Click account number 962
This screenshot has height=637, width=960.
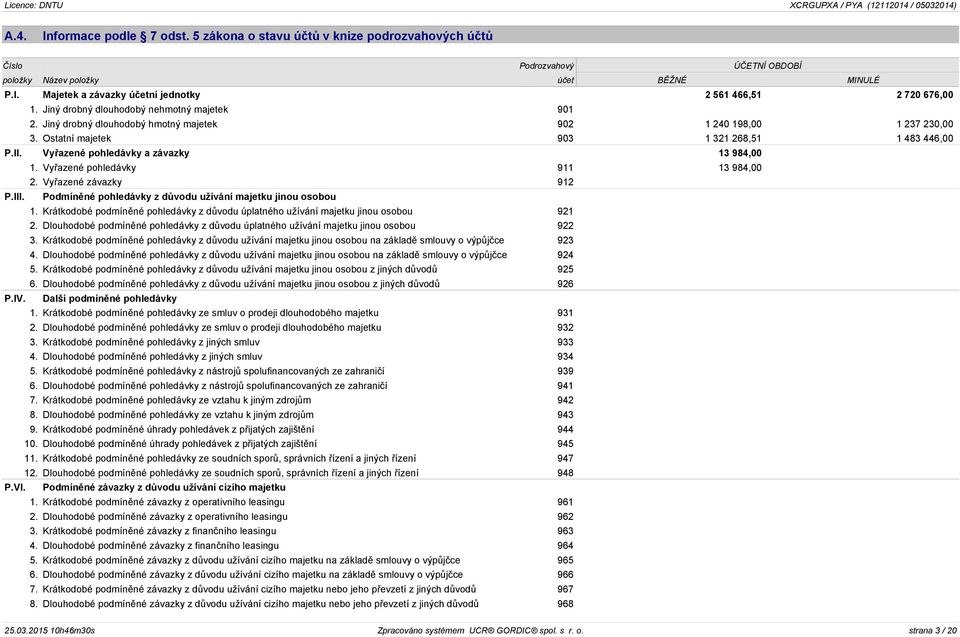(565, 517)
